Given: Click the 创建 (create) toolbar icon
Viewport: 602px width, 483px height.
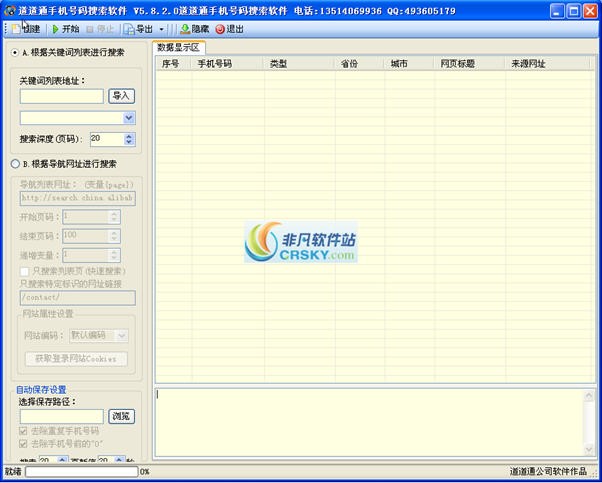Looking at the screenshot, I should pyautogui.click(x=25, y=29).
